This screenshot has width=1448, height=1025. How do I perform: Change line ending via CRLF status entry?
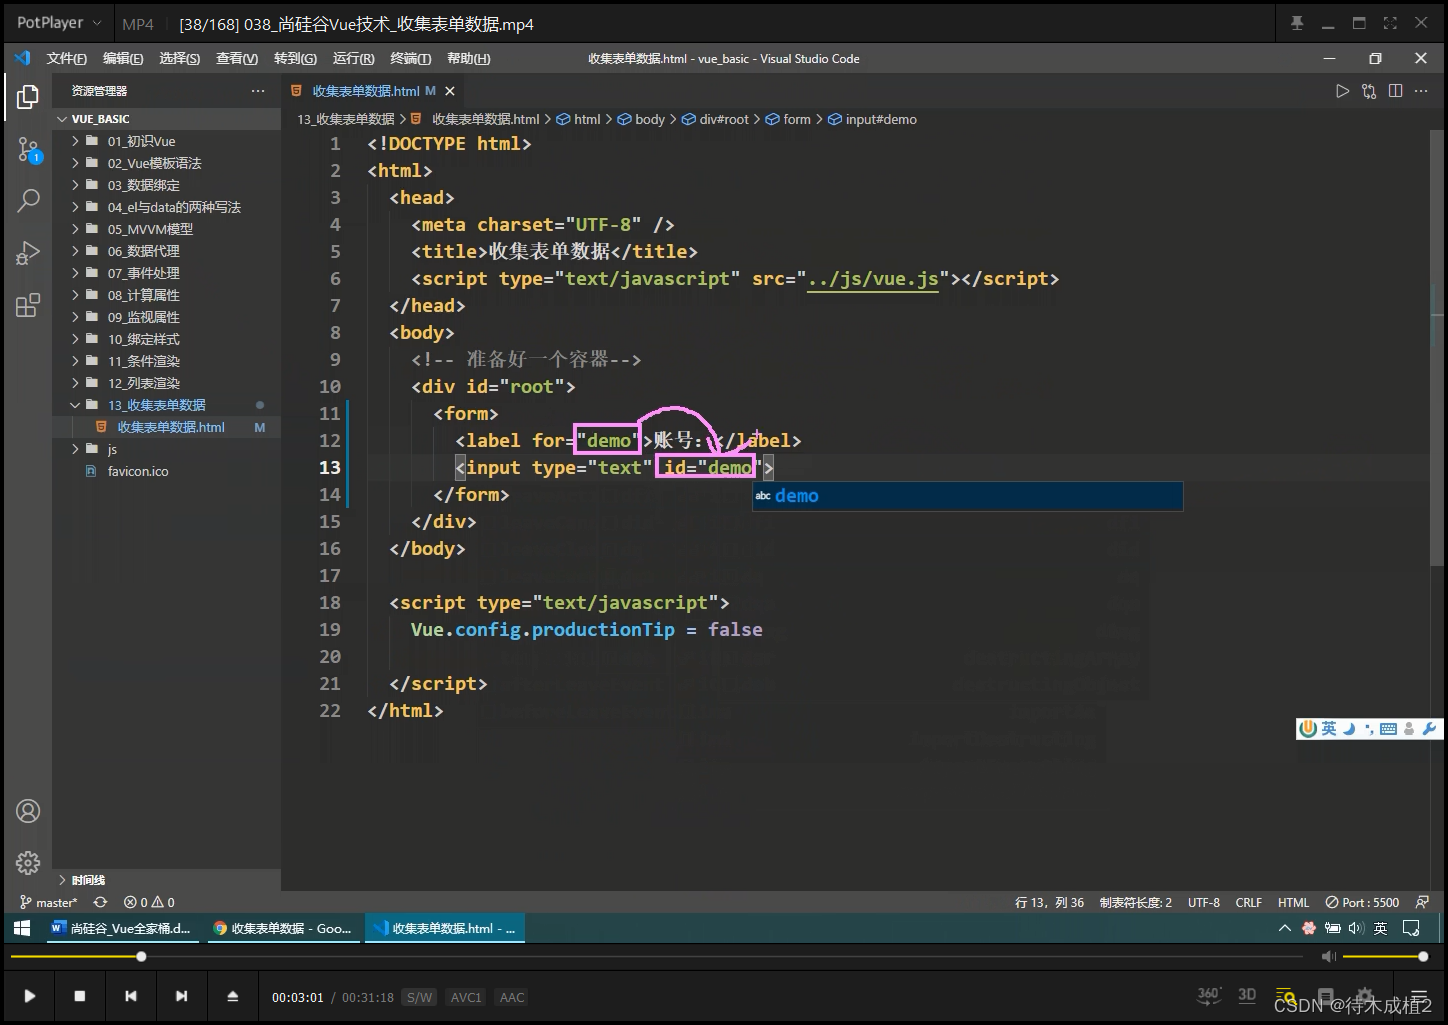1249,902
